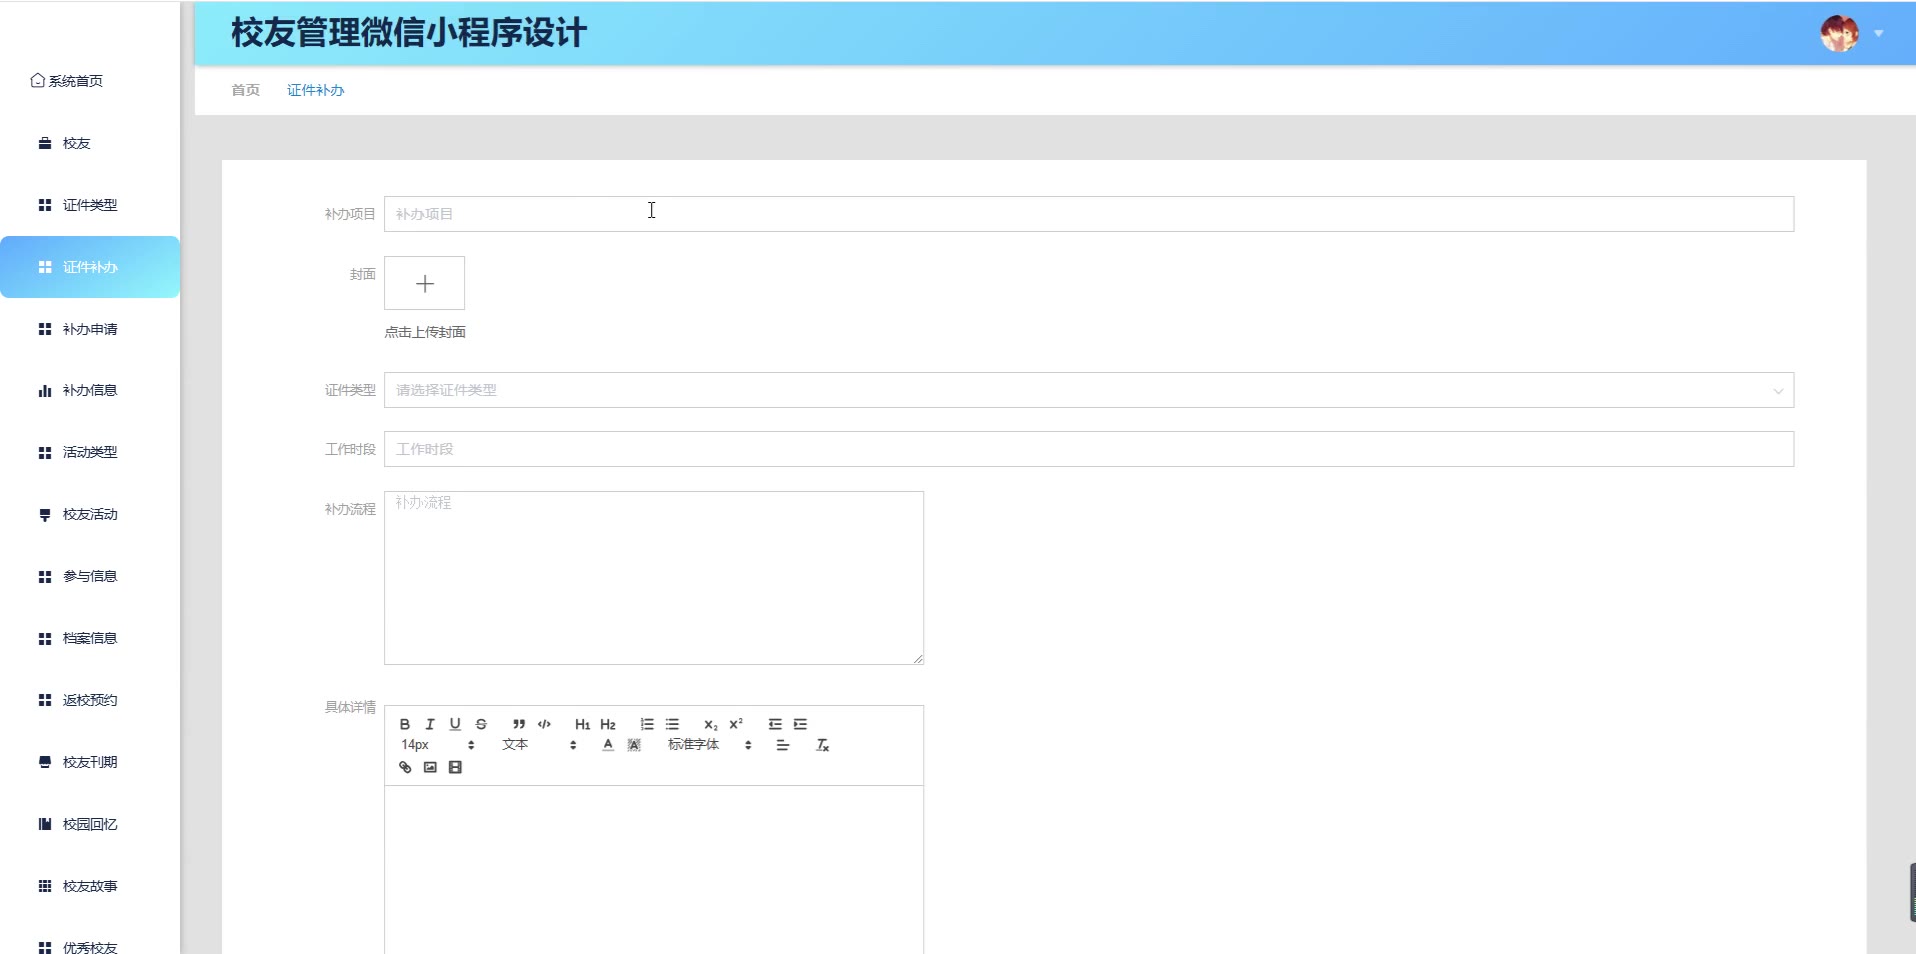Decrease indent in the editor
This screenshot has height=954, width=1916.
coord(775,724)
